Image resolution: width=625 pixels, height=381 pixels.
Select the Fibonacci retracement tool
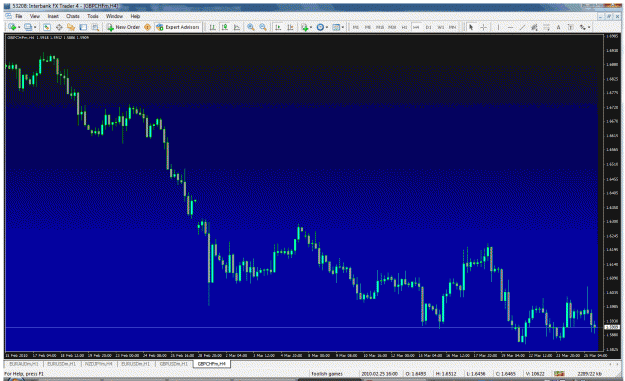click(x=546, y=27)
